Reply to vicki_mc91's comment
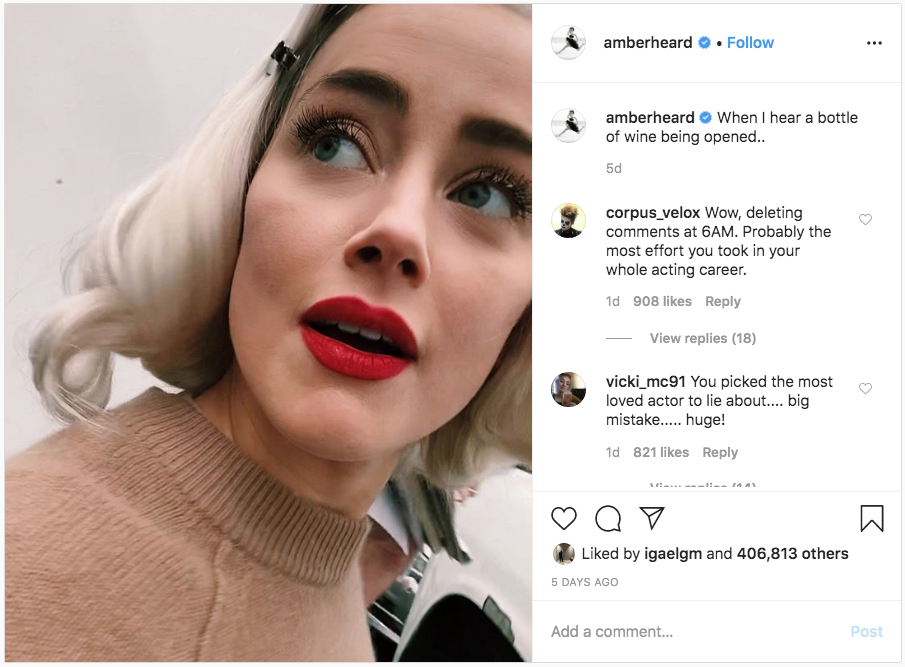This screenshot has height=667, width=905. [x=720, y=452]
